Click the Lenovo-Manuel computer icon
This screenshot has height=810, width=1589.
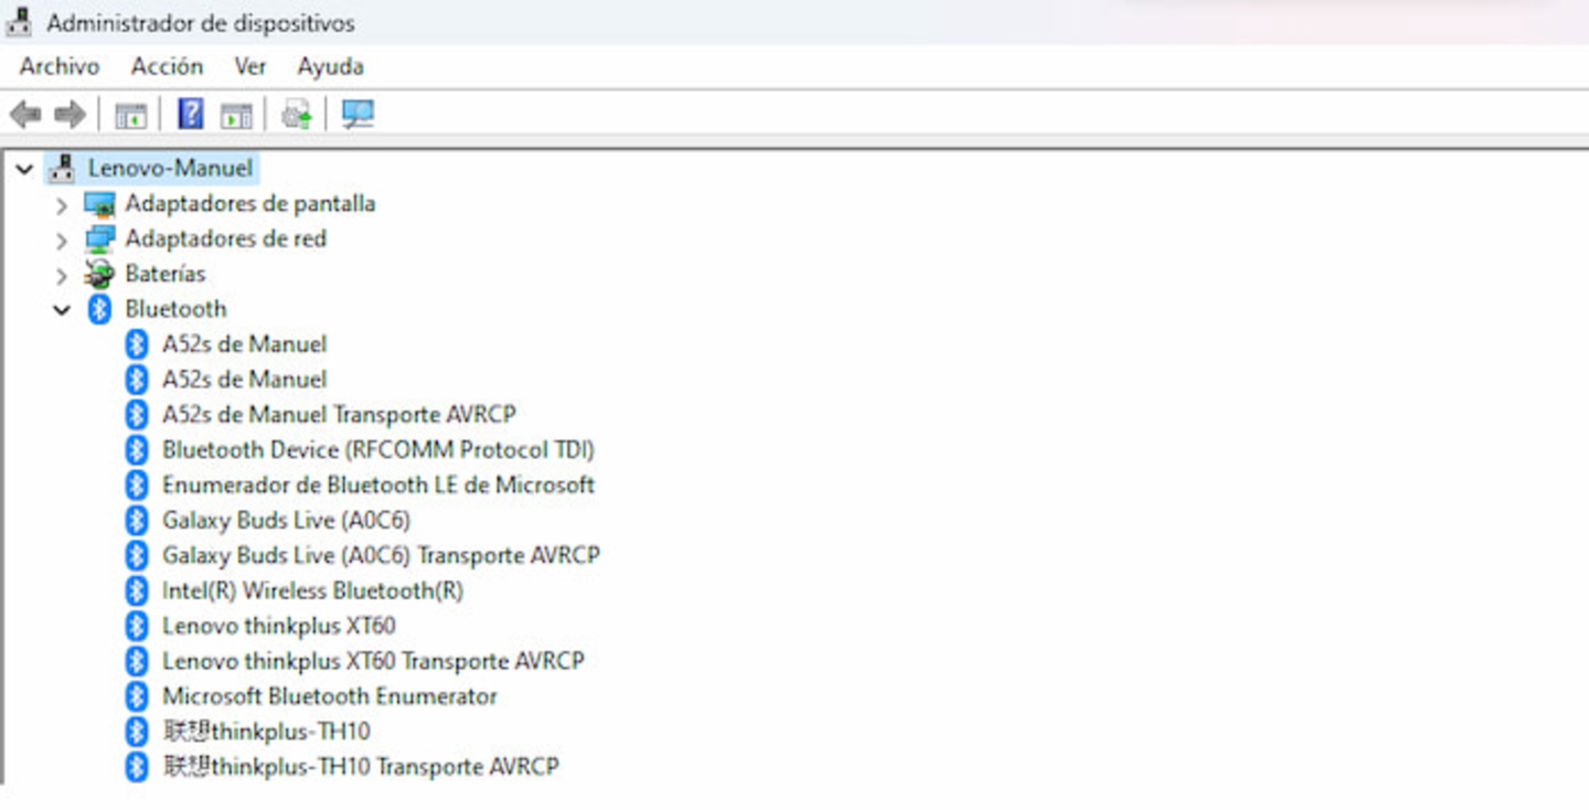click(62, 168)
